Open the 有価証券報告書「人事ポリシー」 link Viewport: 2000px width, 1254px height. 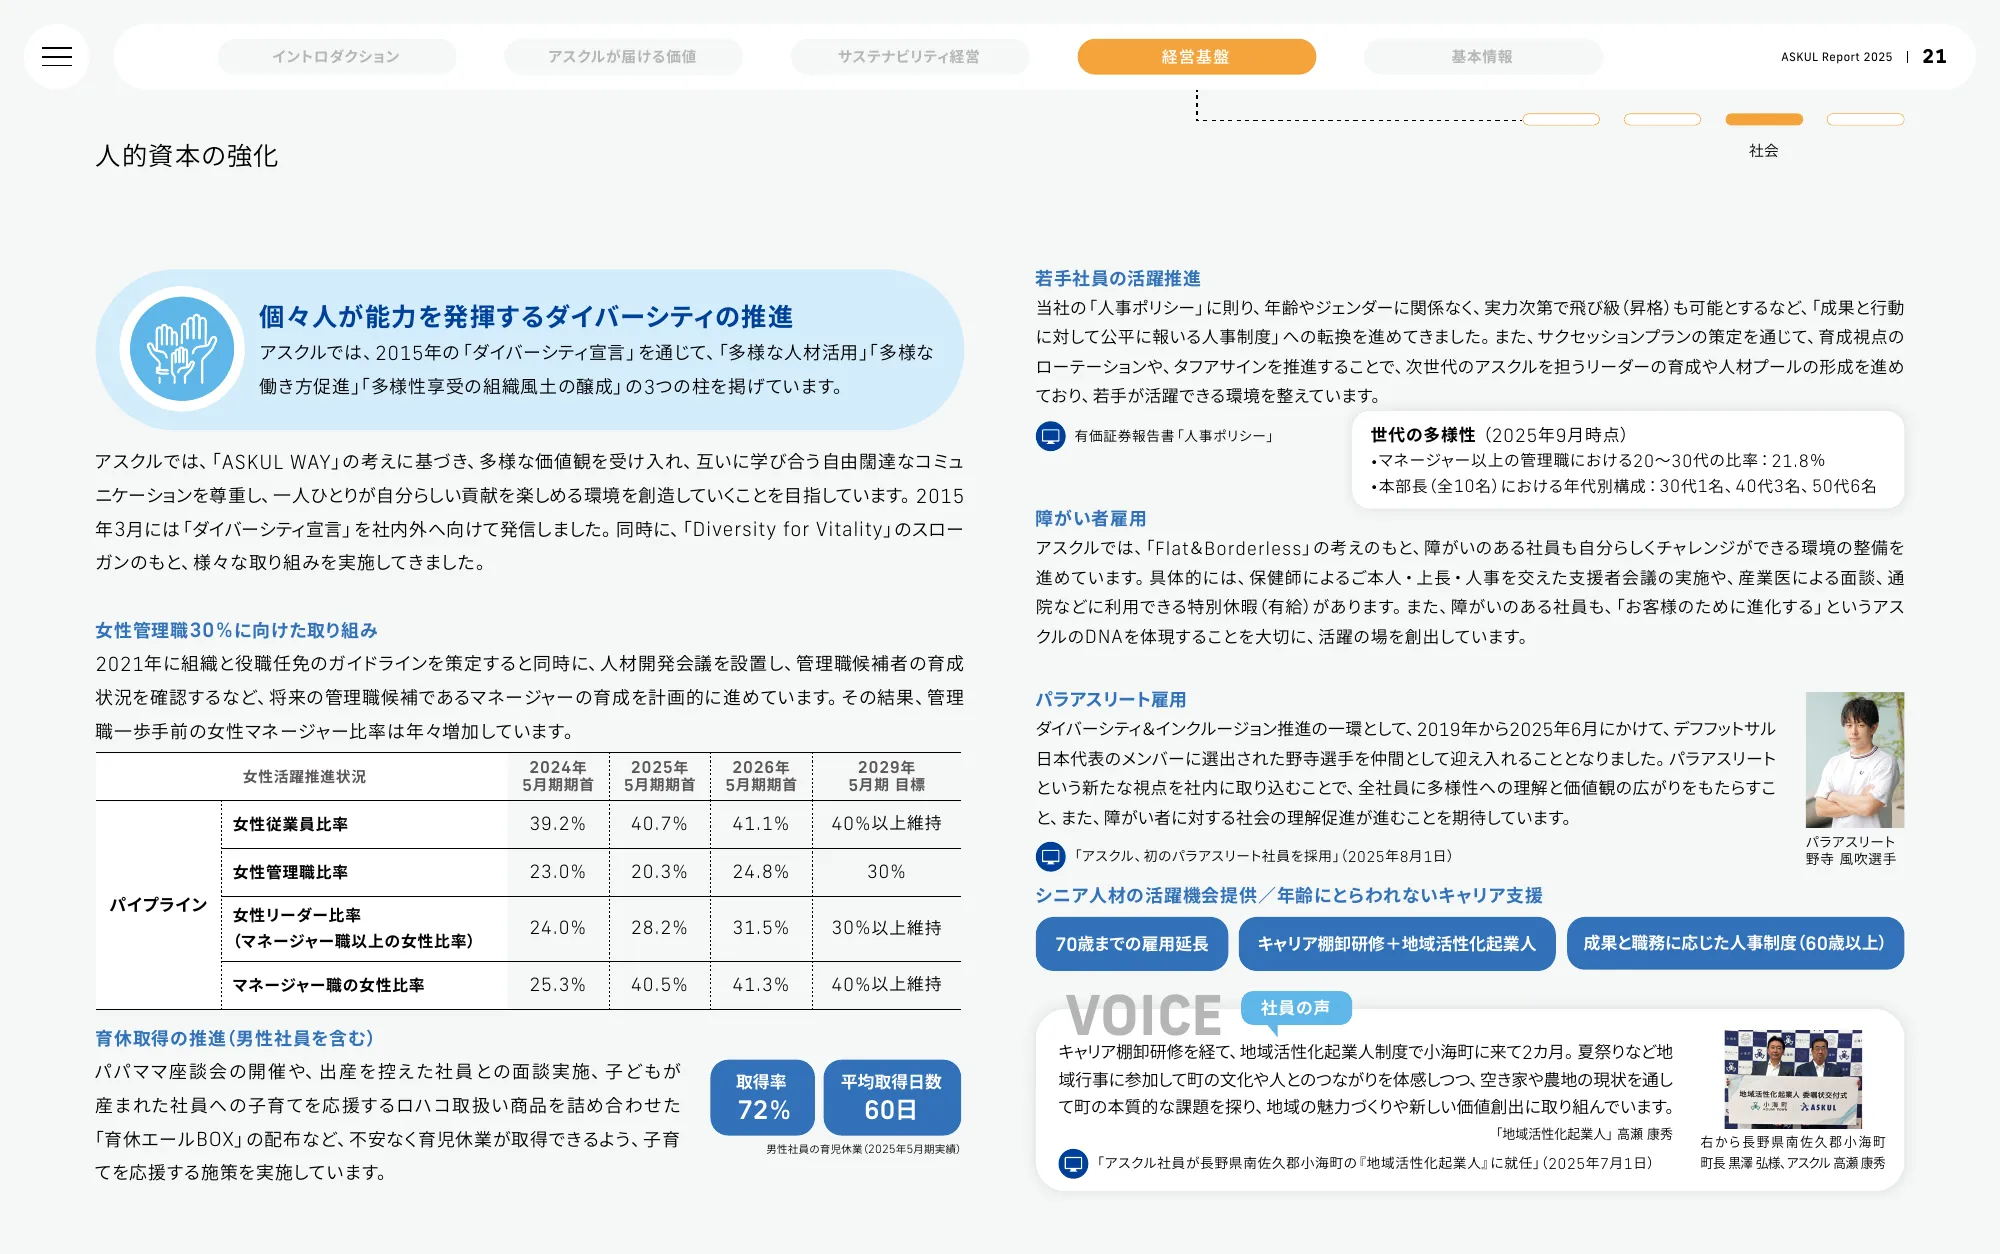pyautogui.click(x=1174, y=436)
